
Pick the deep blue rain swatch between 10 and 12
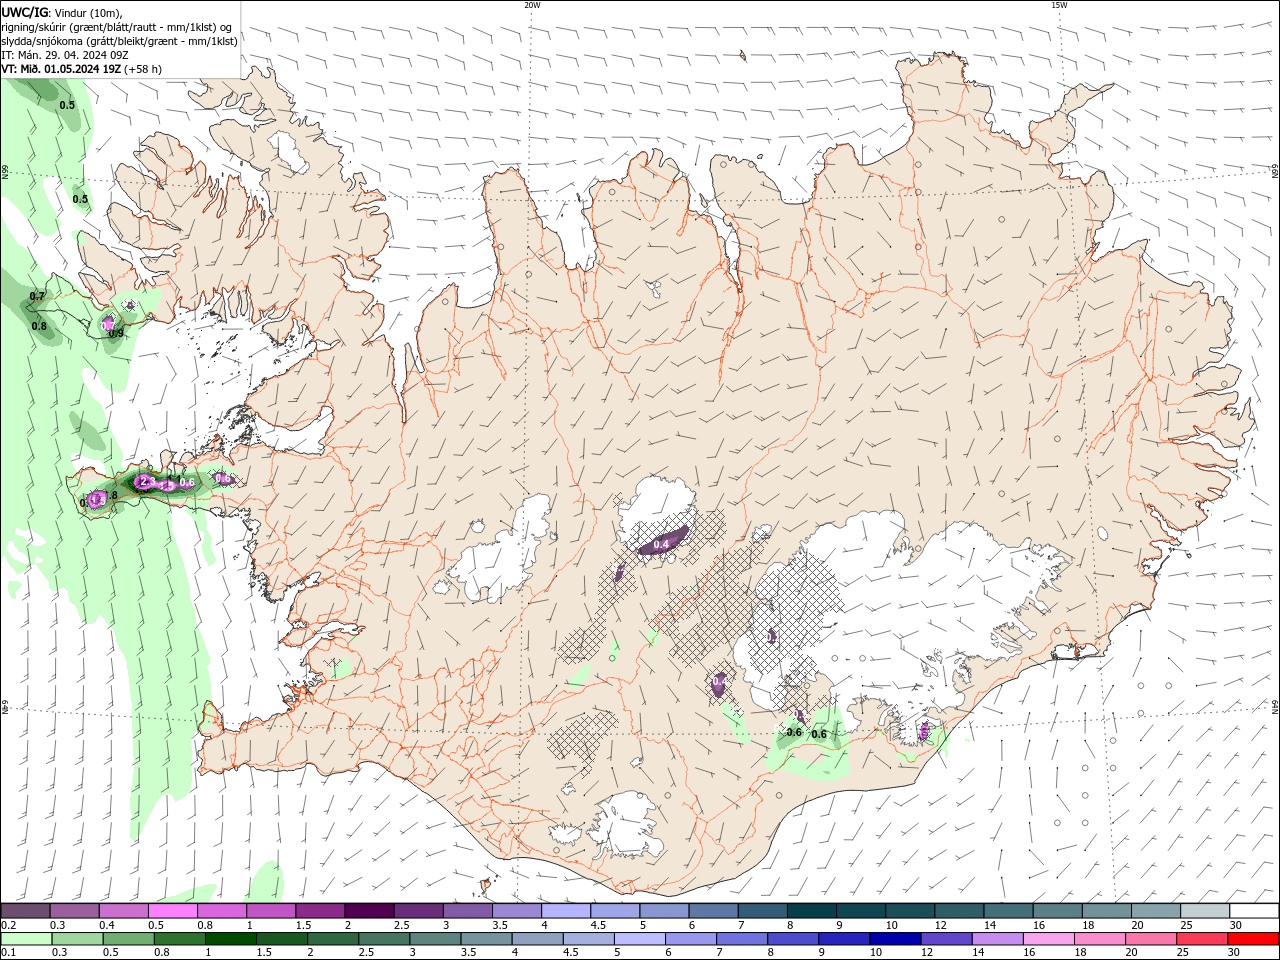pyautogui.click(x=894, y=939)
